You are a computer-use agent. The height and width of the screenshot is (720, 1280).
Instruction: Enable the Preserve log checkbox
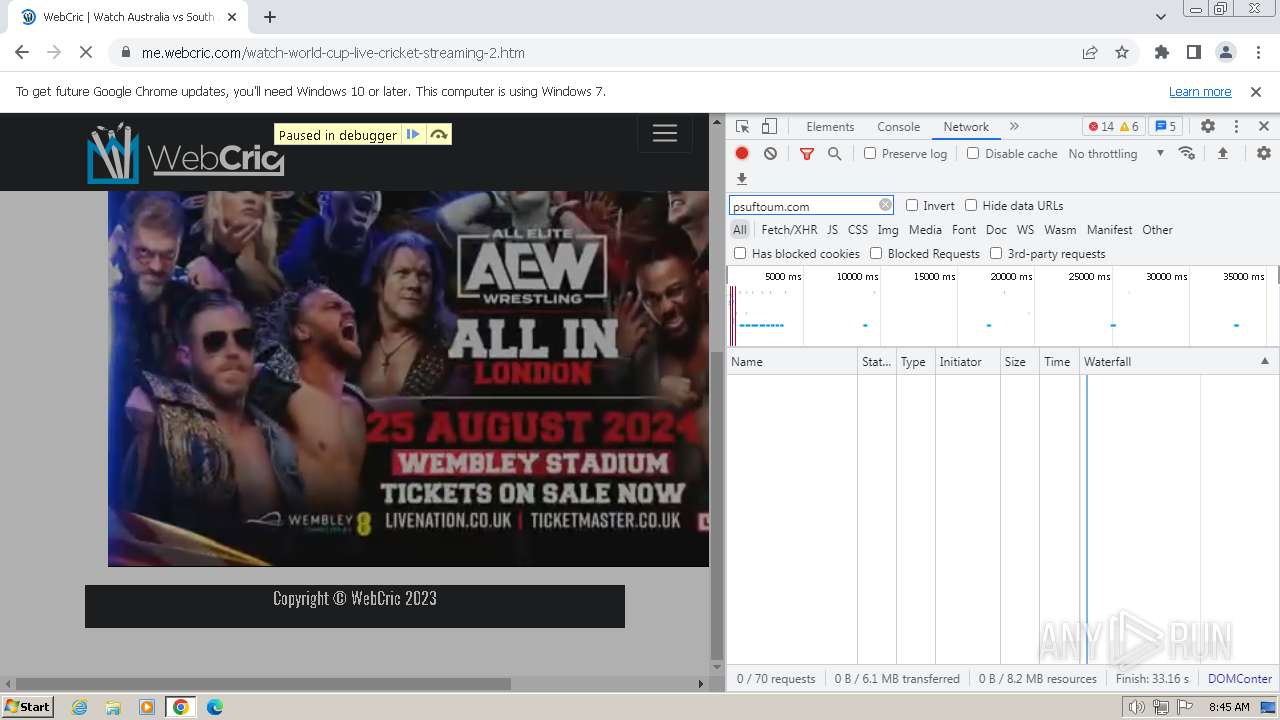[x=870, y=153]
